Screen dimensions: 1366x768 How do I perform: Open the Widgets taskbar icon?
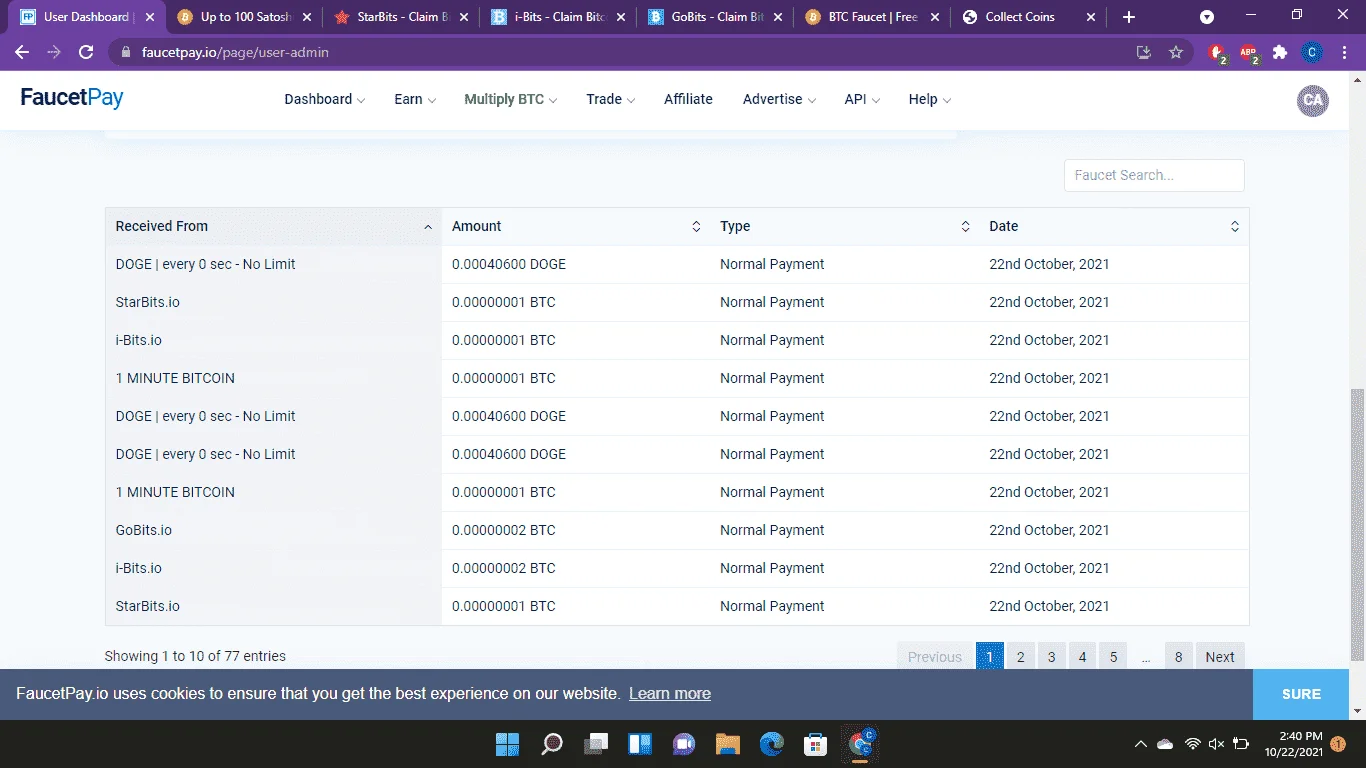click(640, 744)
